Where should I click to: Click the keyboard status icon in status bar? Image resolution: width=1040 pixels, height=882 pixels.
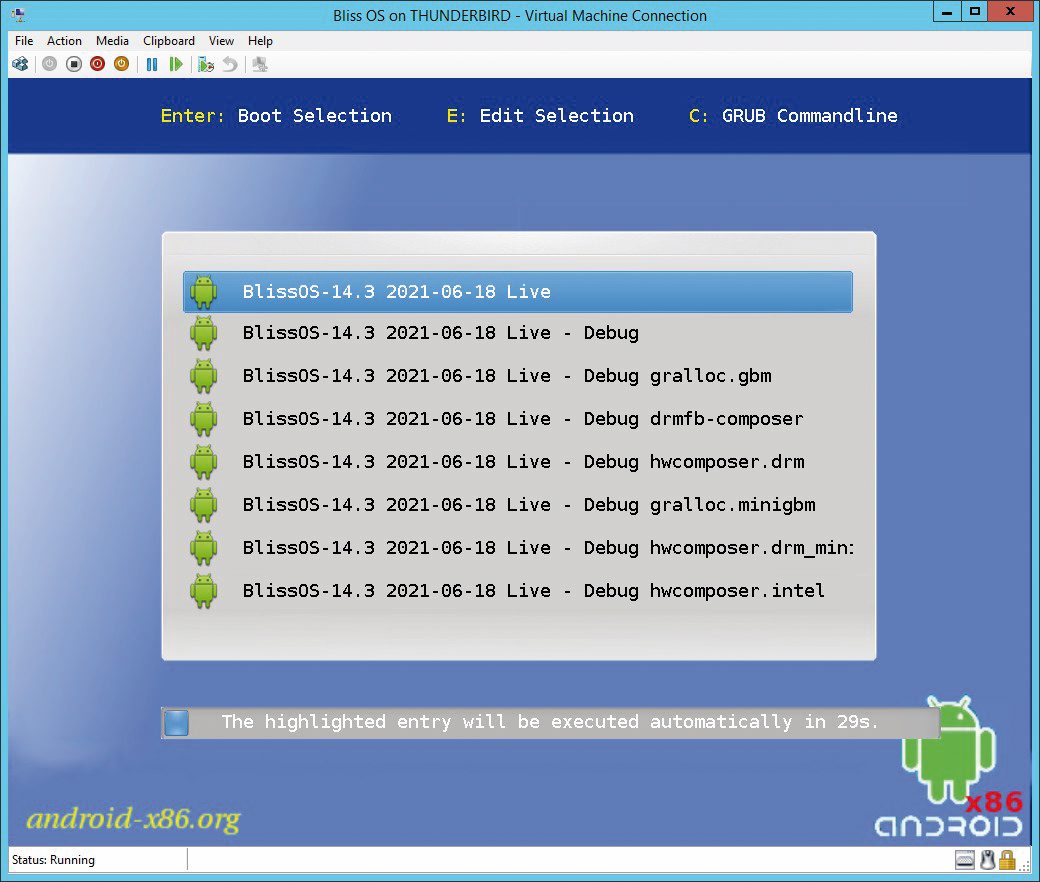pos(965,860)
